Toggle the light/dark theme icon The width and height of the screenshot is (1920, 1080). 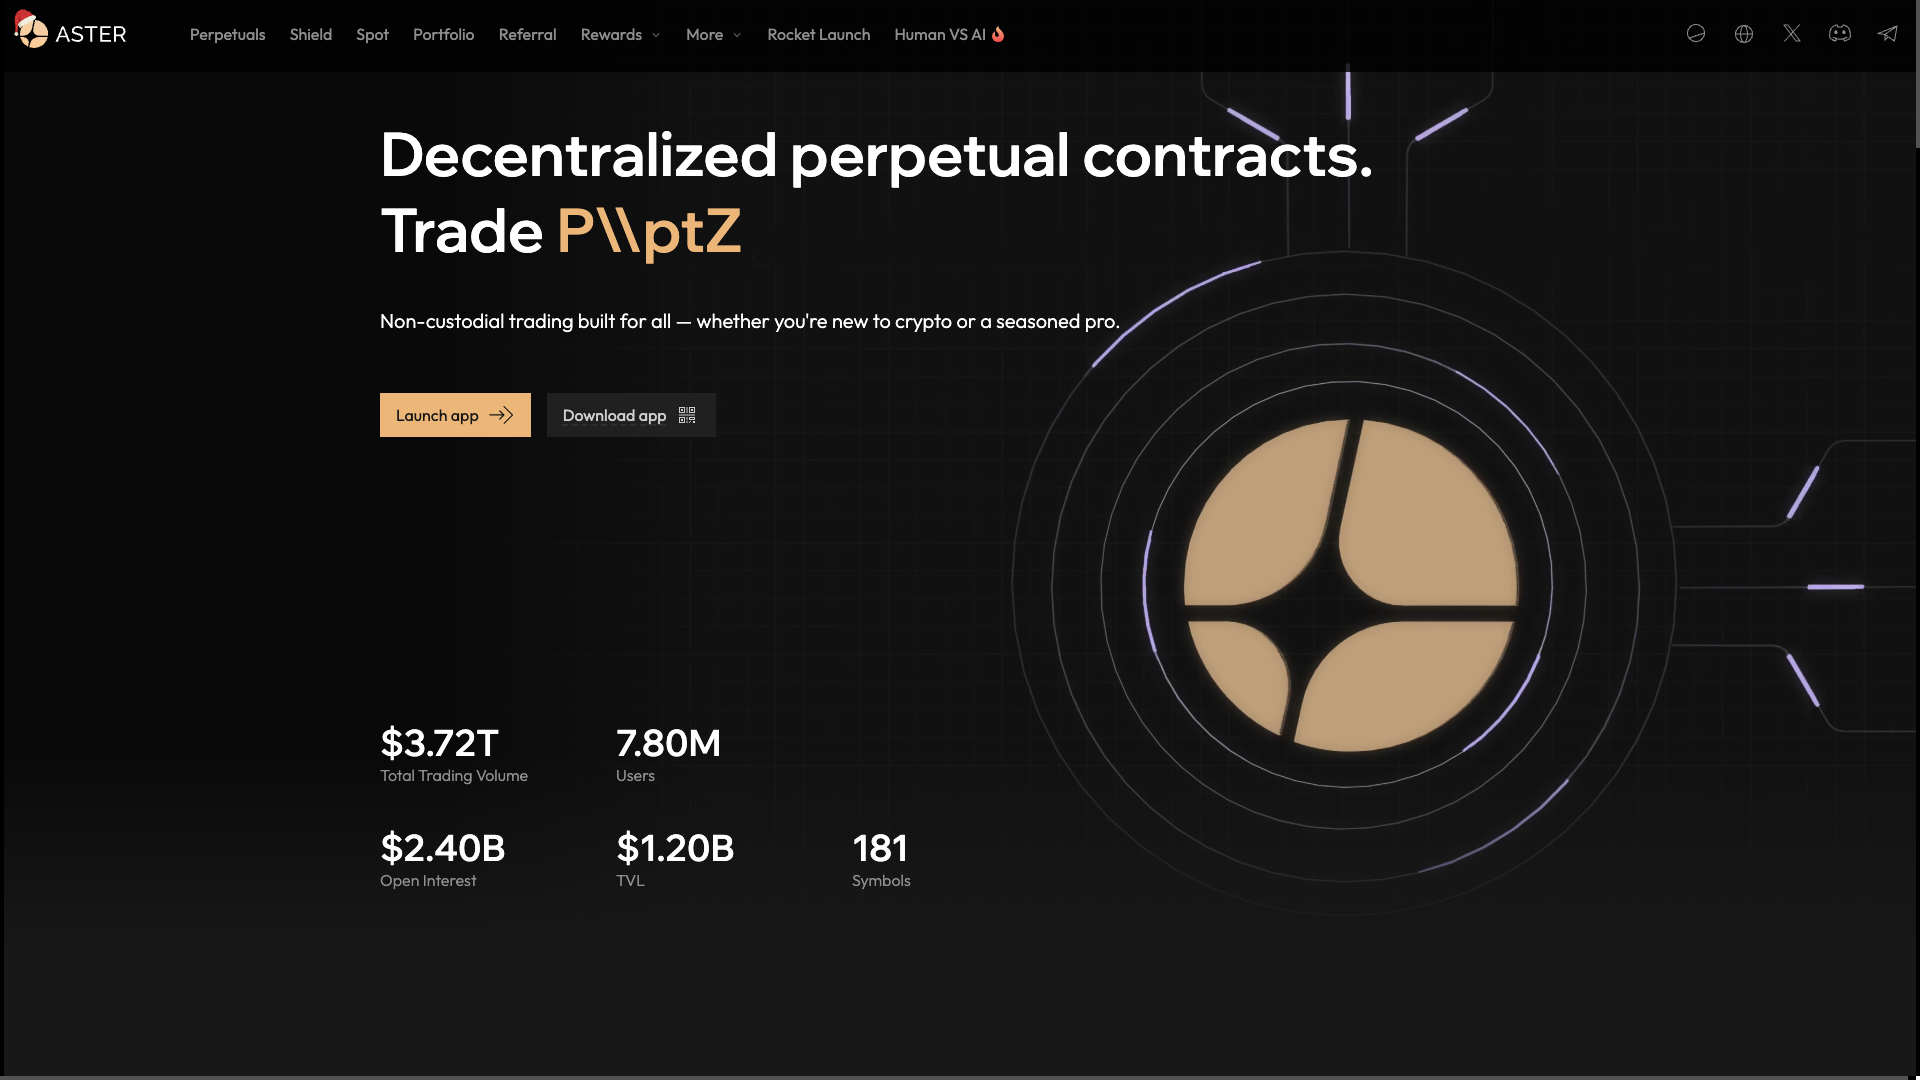pyautogui.click(x=1696, y=34)
